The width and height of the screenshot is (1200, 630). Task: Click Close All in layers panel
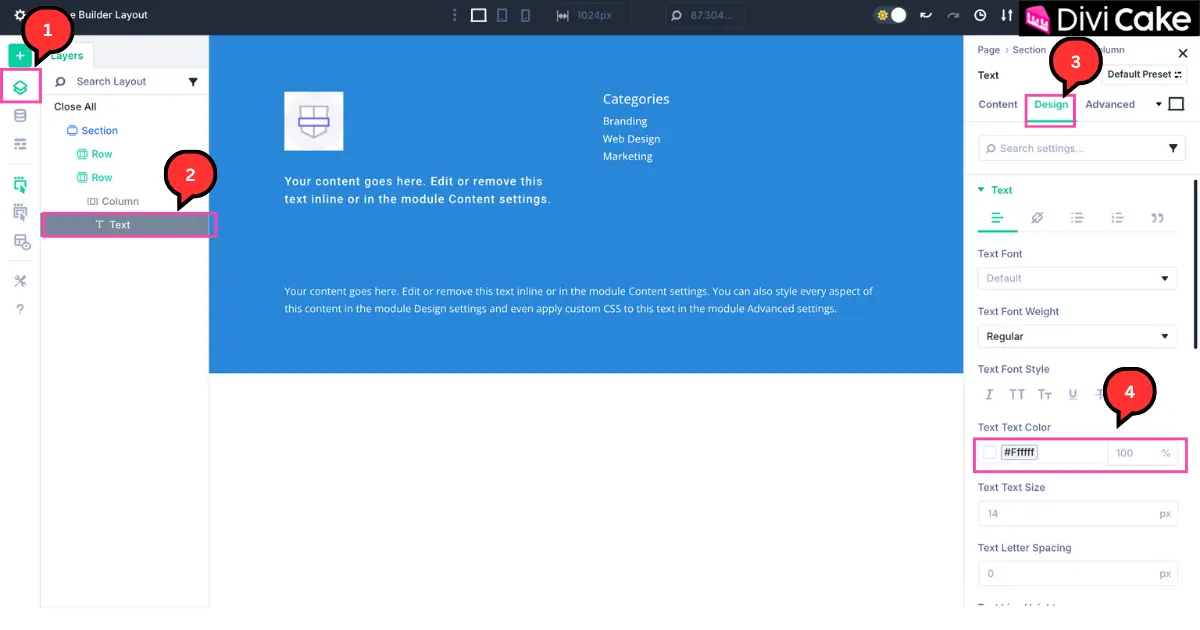75,107
